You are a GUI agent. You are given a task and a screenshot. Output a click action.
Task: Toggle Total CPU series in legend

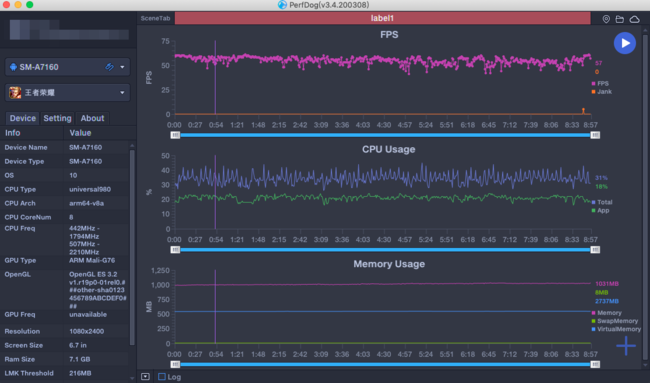pos(602,202)
